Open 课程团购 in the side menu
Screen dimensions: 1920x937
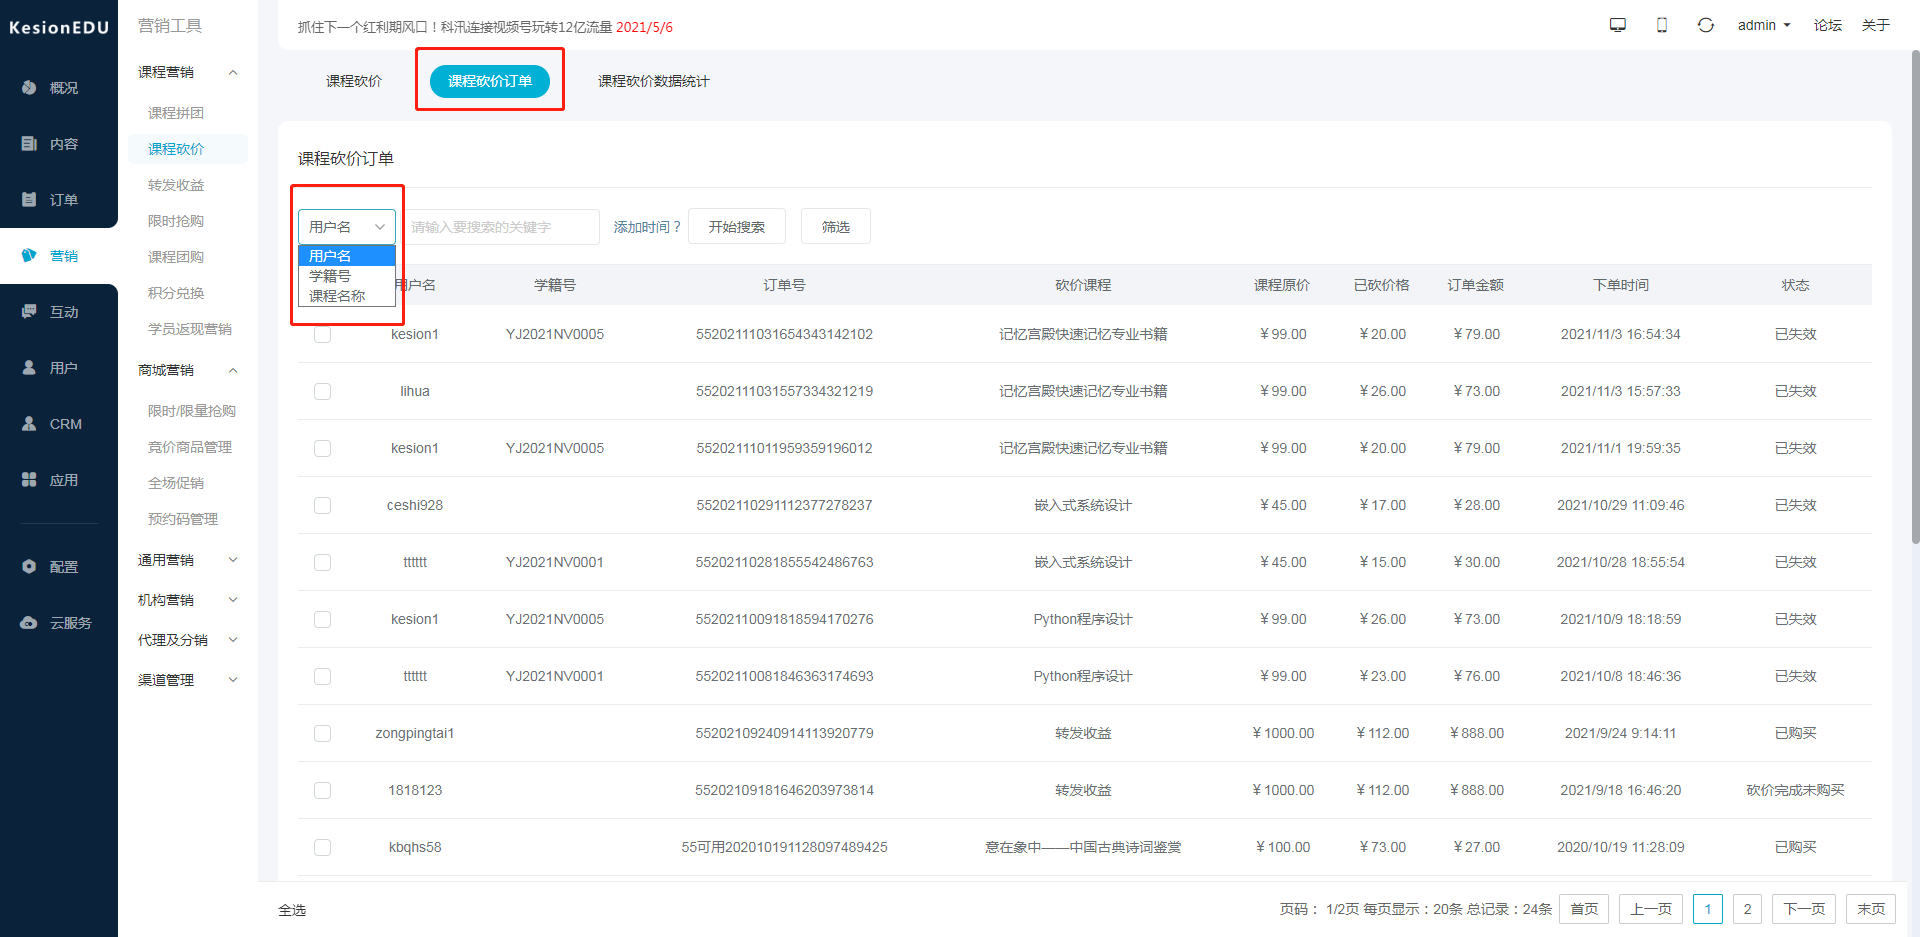tap(176, 257)
